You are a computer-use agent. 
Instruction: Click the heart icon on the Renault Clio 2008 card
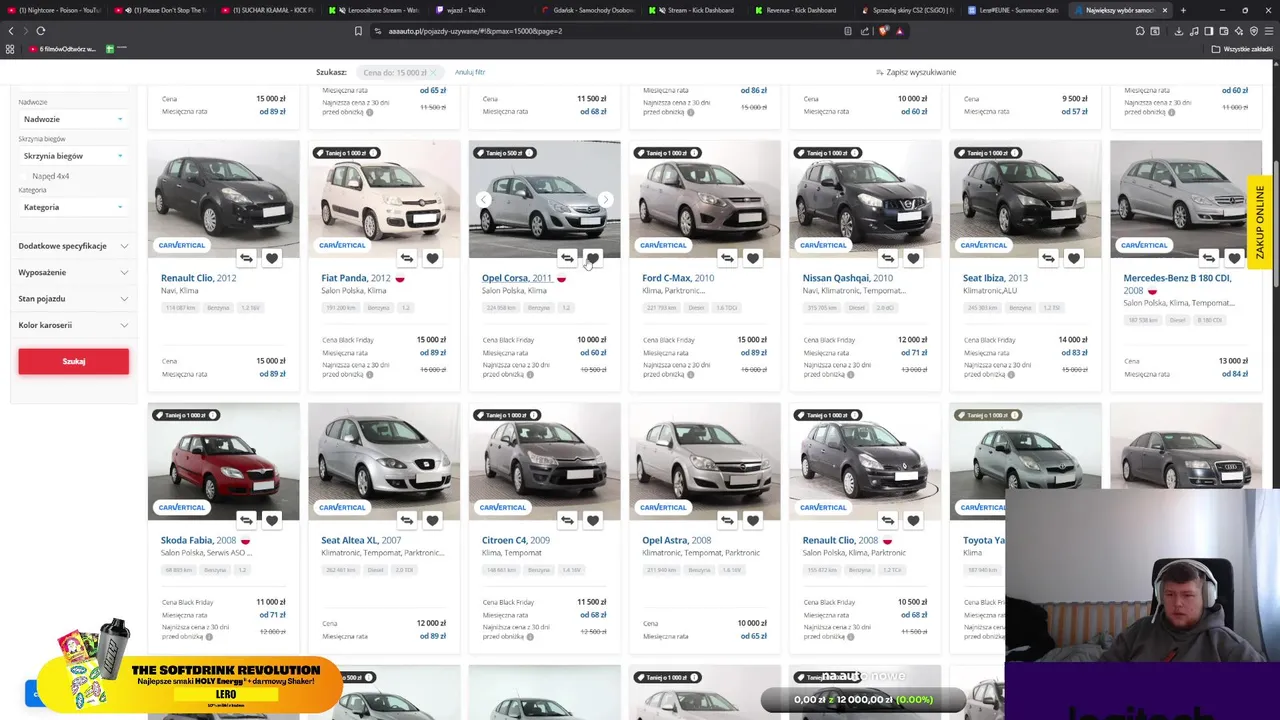(913, 520)
